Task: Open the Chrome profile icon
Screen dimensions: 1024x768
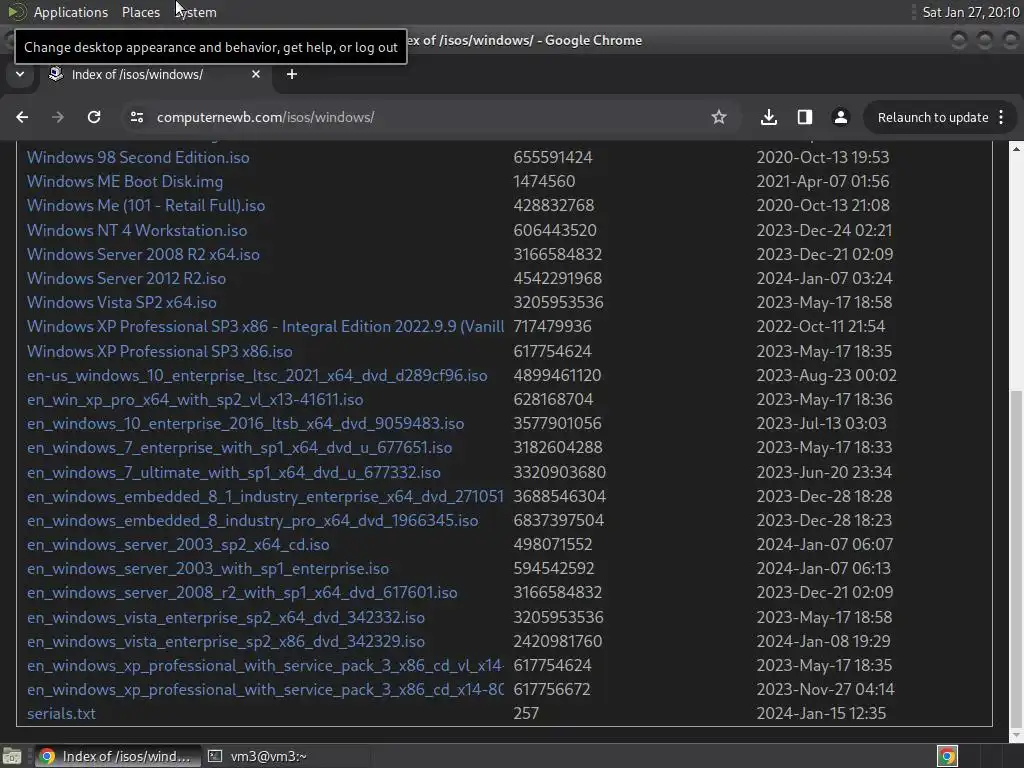Action: click(x=840, y=117)
